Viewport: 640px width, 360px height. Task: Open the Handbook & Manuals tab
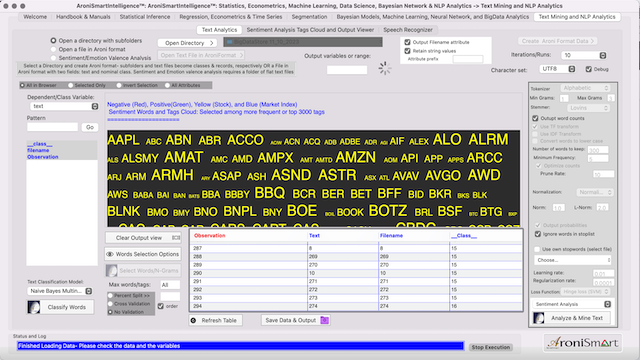click(83, 17)
